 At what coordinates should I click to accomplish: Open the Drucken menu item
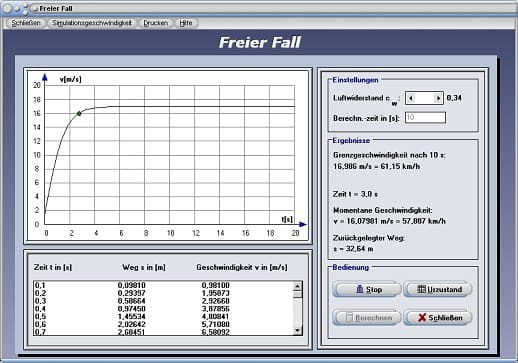tap(156, 23)
